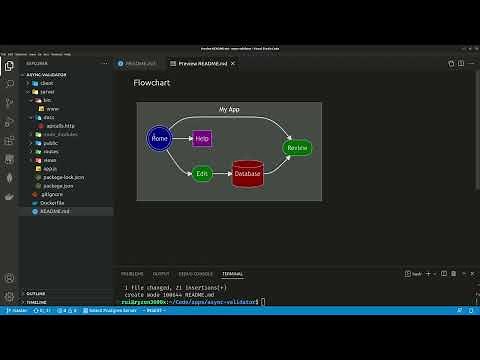Open errors and warnings status counter
The width and height of the screenshot is (480, 360).
(x=67, y=310)
